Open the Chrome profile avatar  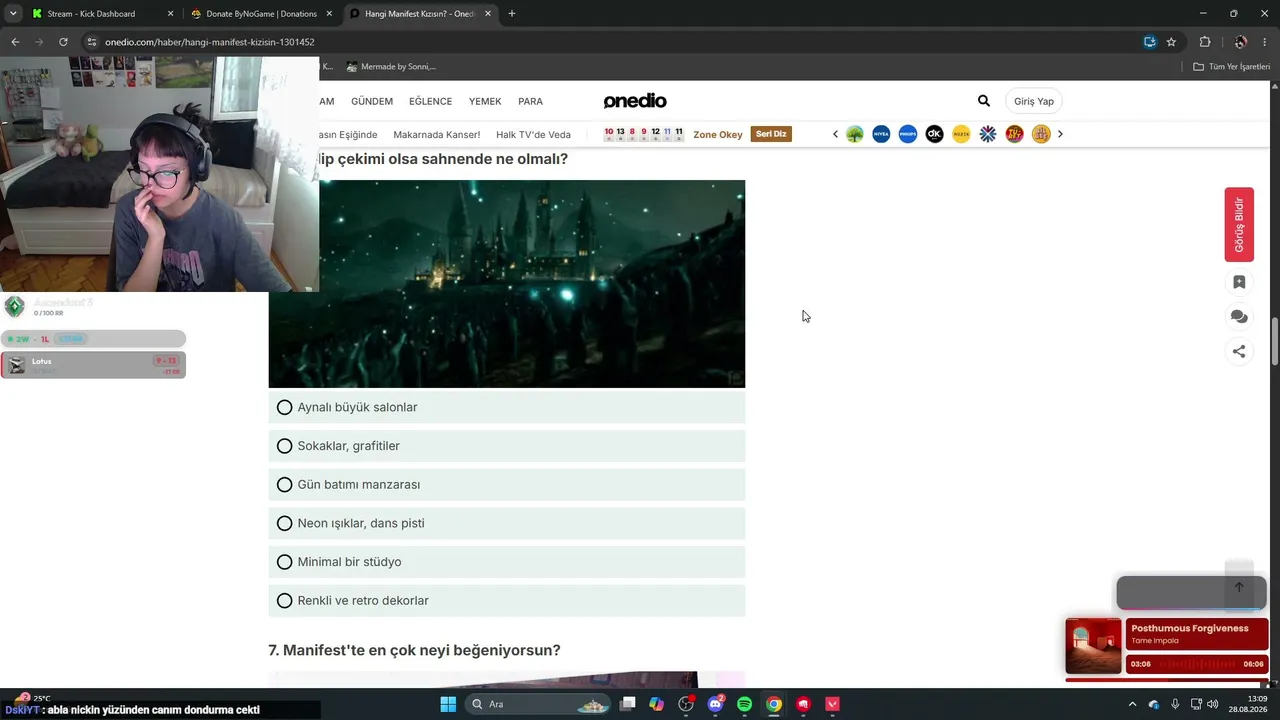click(1240, 42)
